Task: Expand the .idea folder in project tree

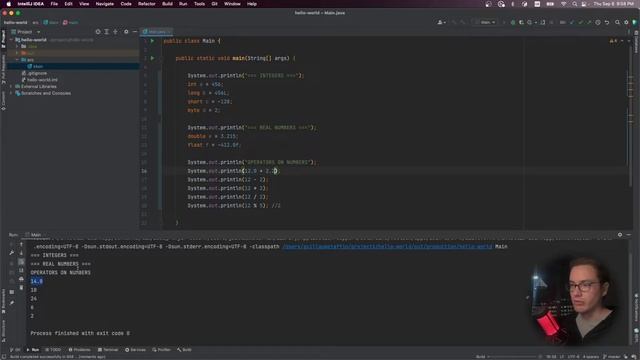Action: point(17,47)
